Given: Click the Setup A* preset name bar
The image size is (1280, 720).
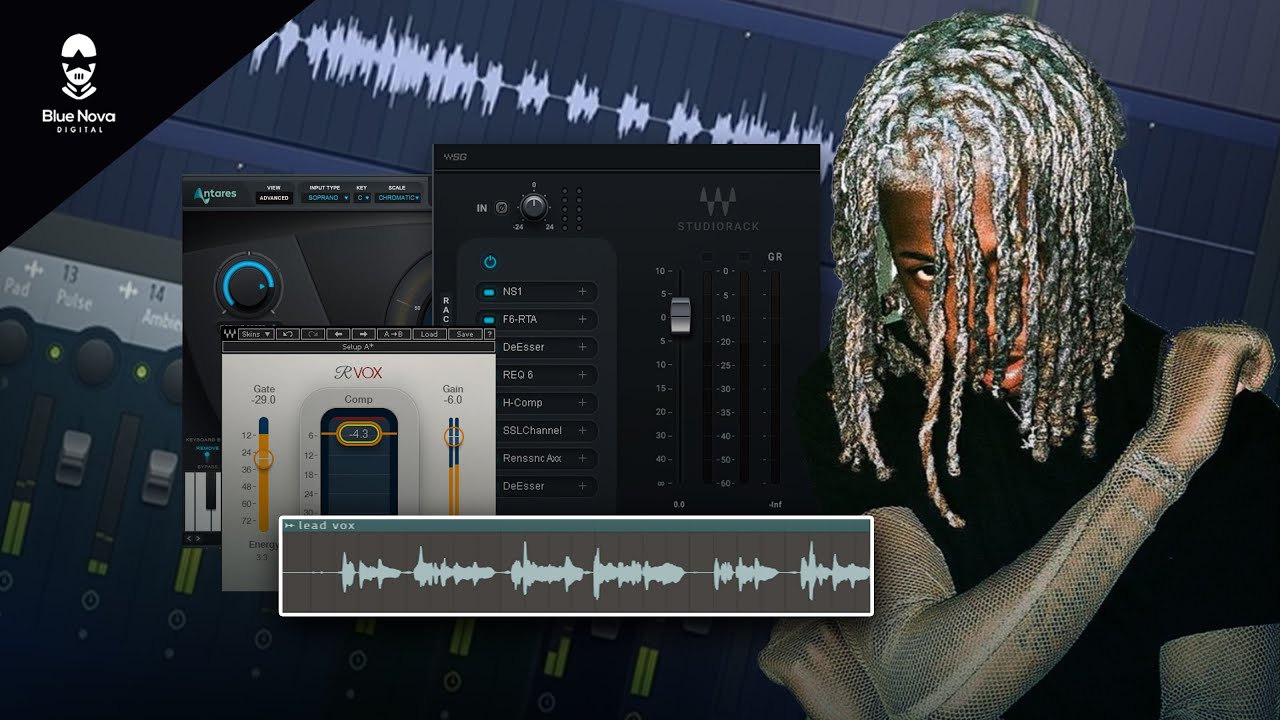Looking at the screenshot, I should (x=358, y=347).
